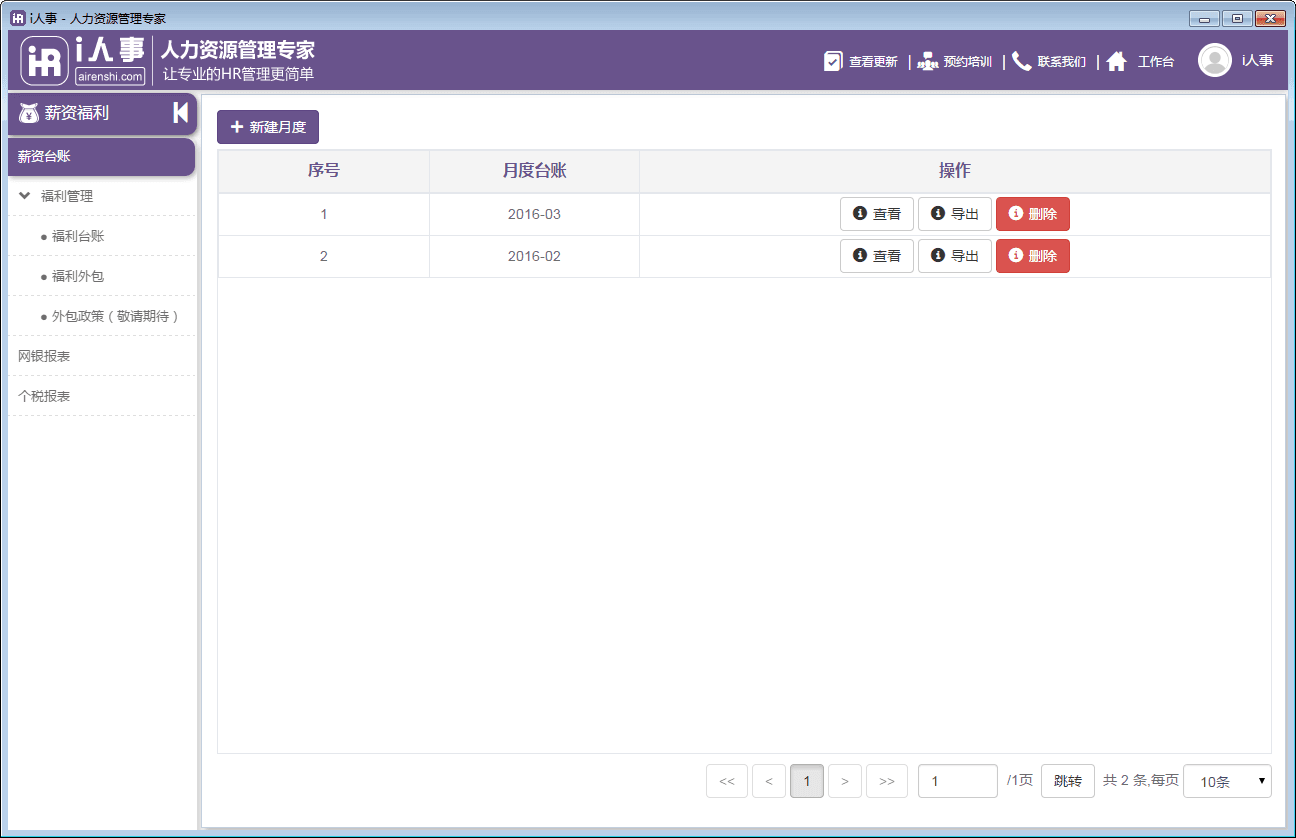The image size is (1296, 838).
Task: Expand or collapse the 福利管理 section
Action: (x=66, y=196)
